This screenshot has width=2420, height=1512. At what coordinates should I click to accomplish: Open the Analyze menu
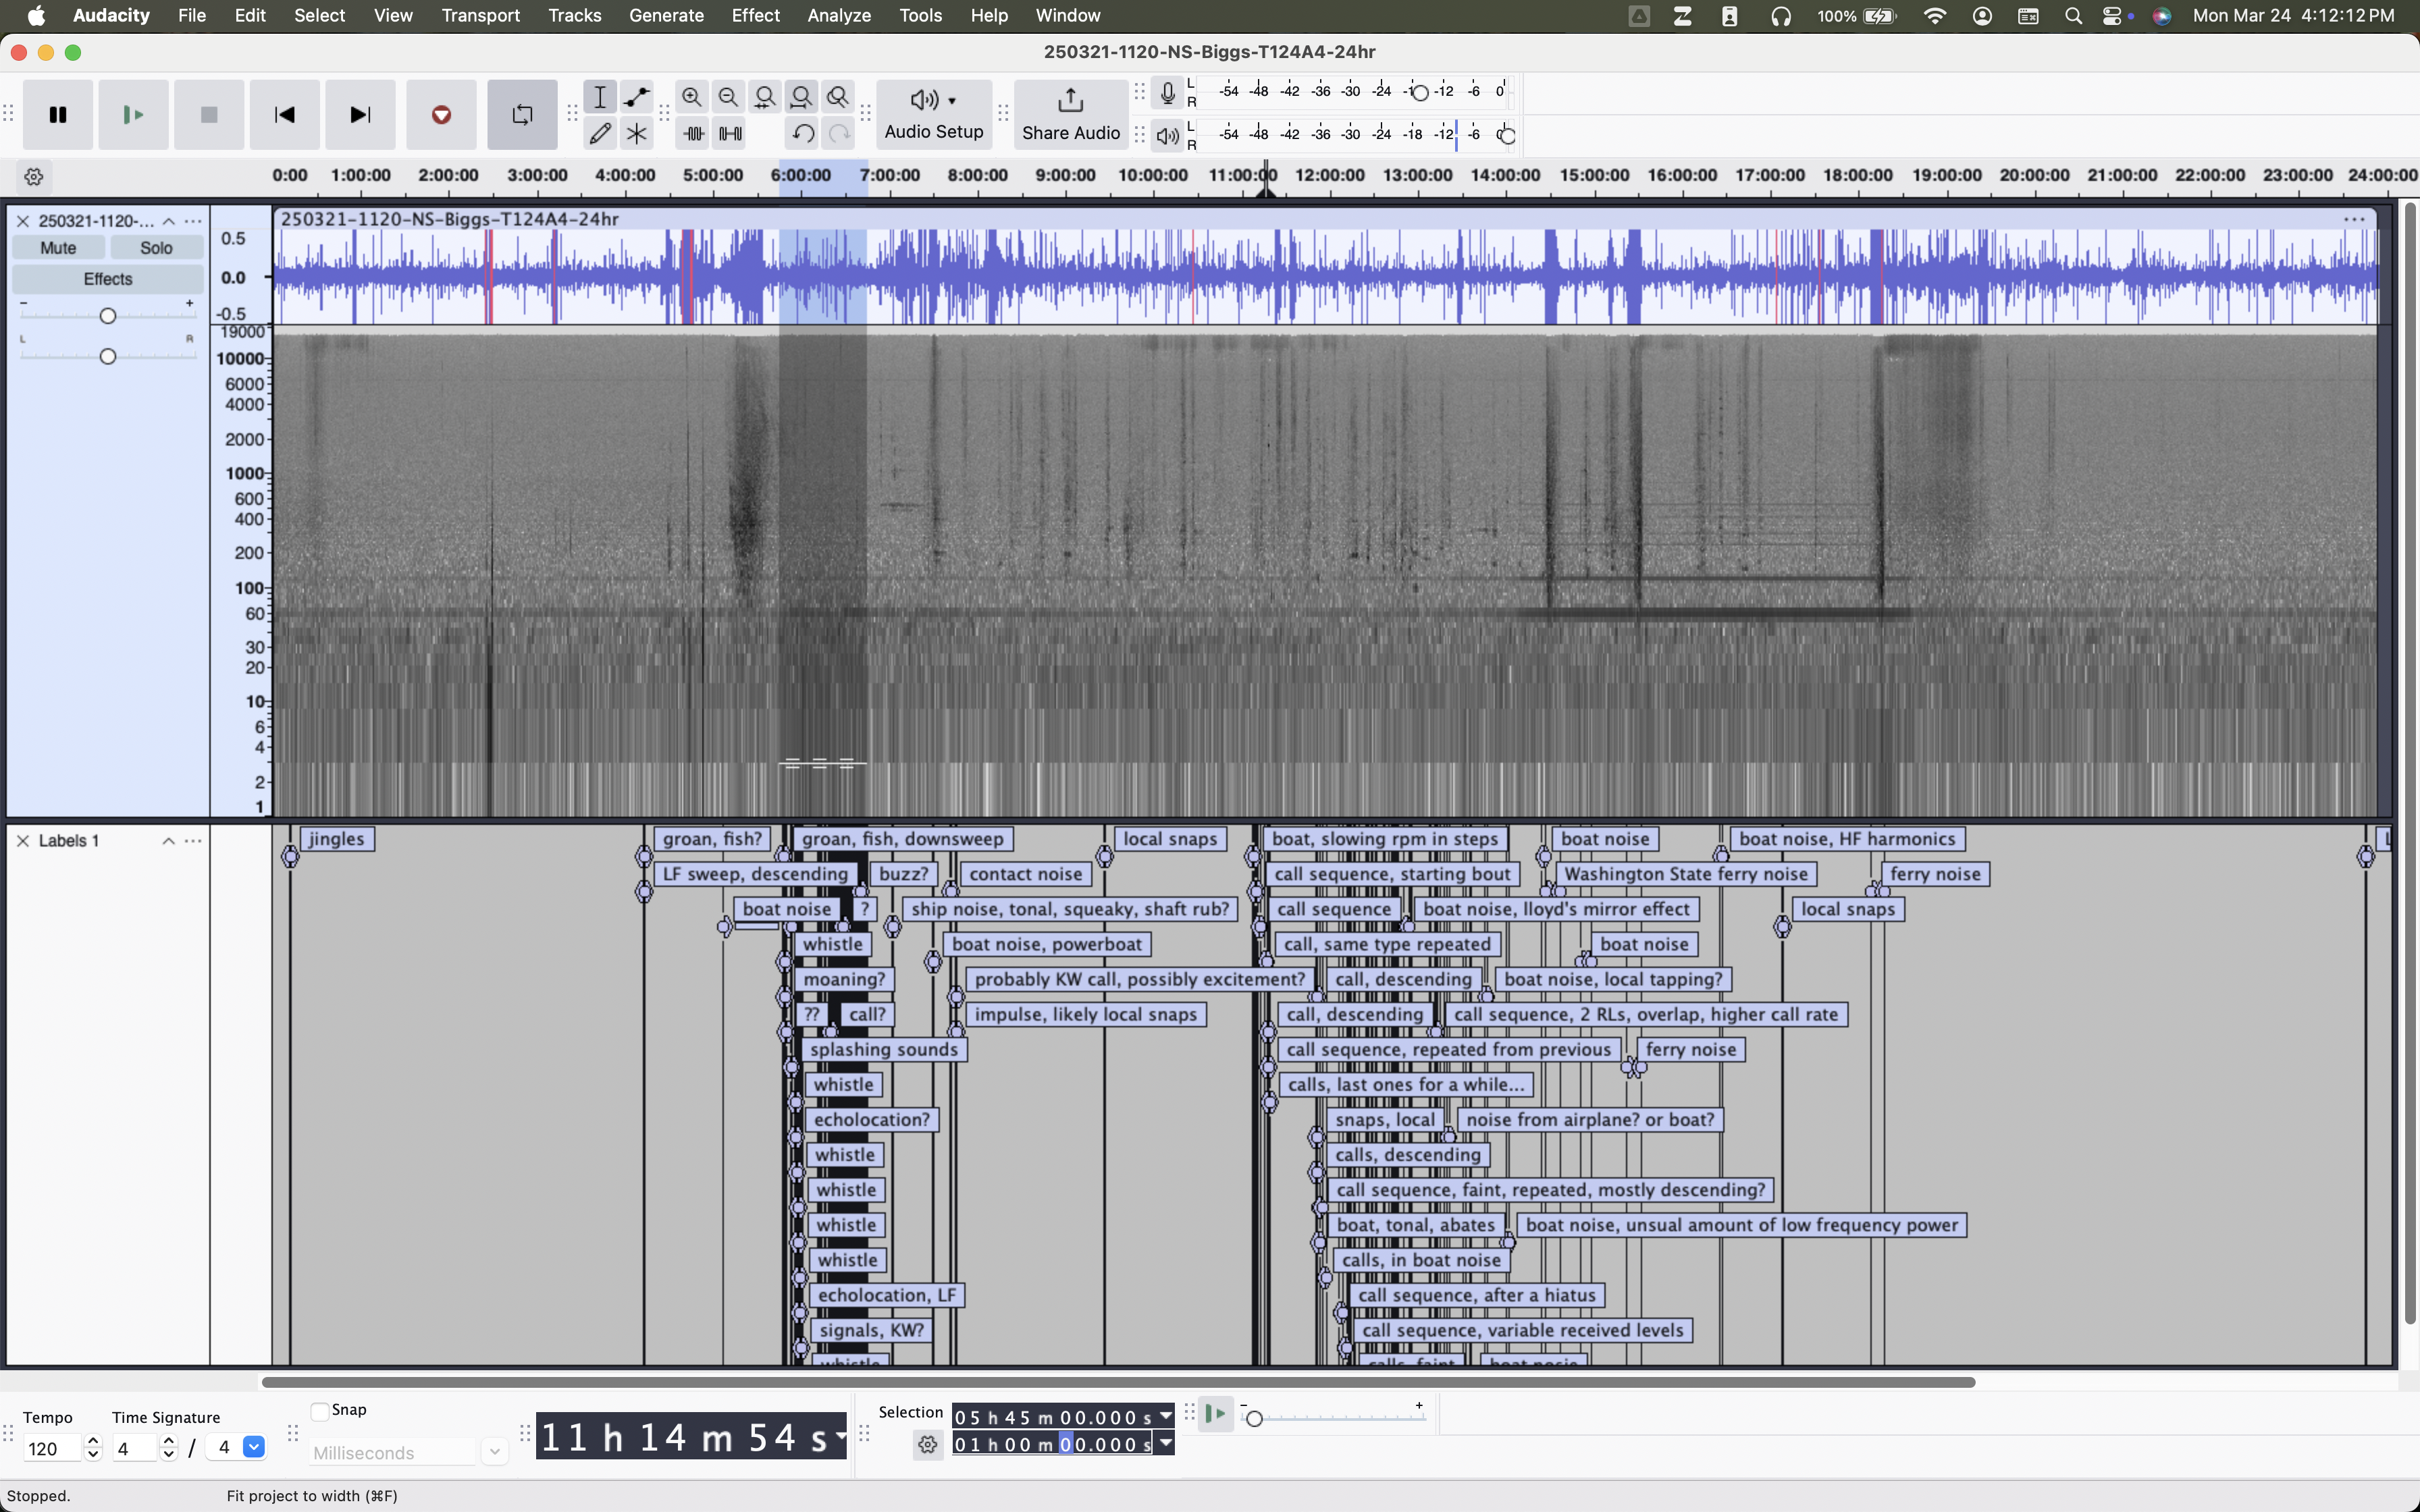[838, 15]
